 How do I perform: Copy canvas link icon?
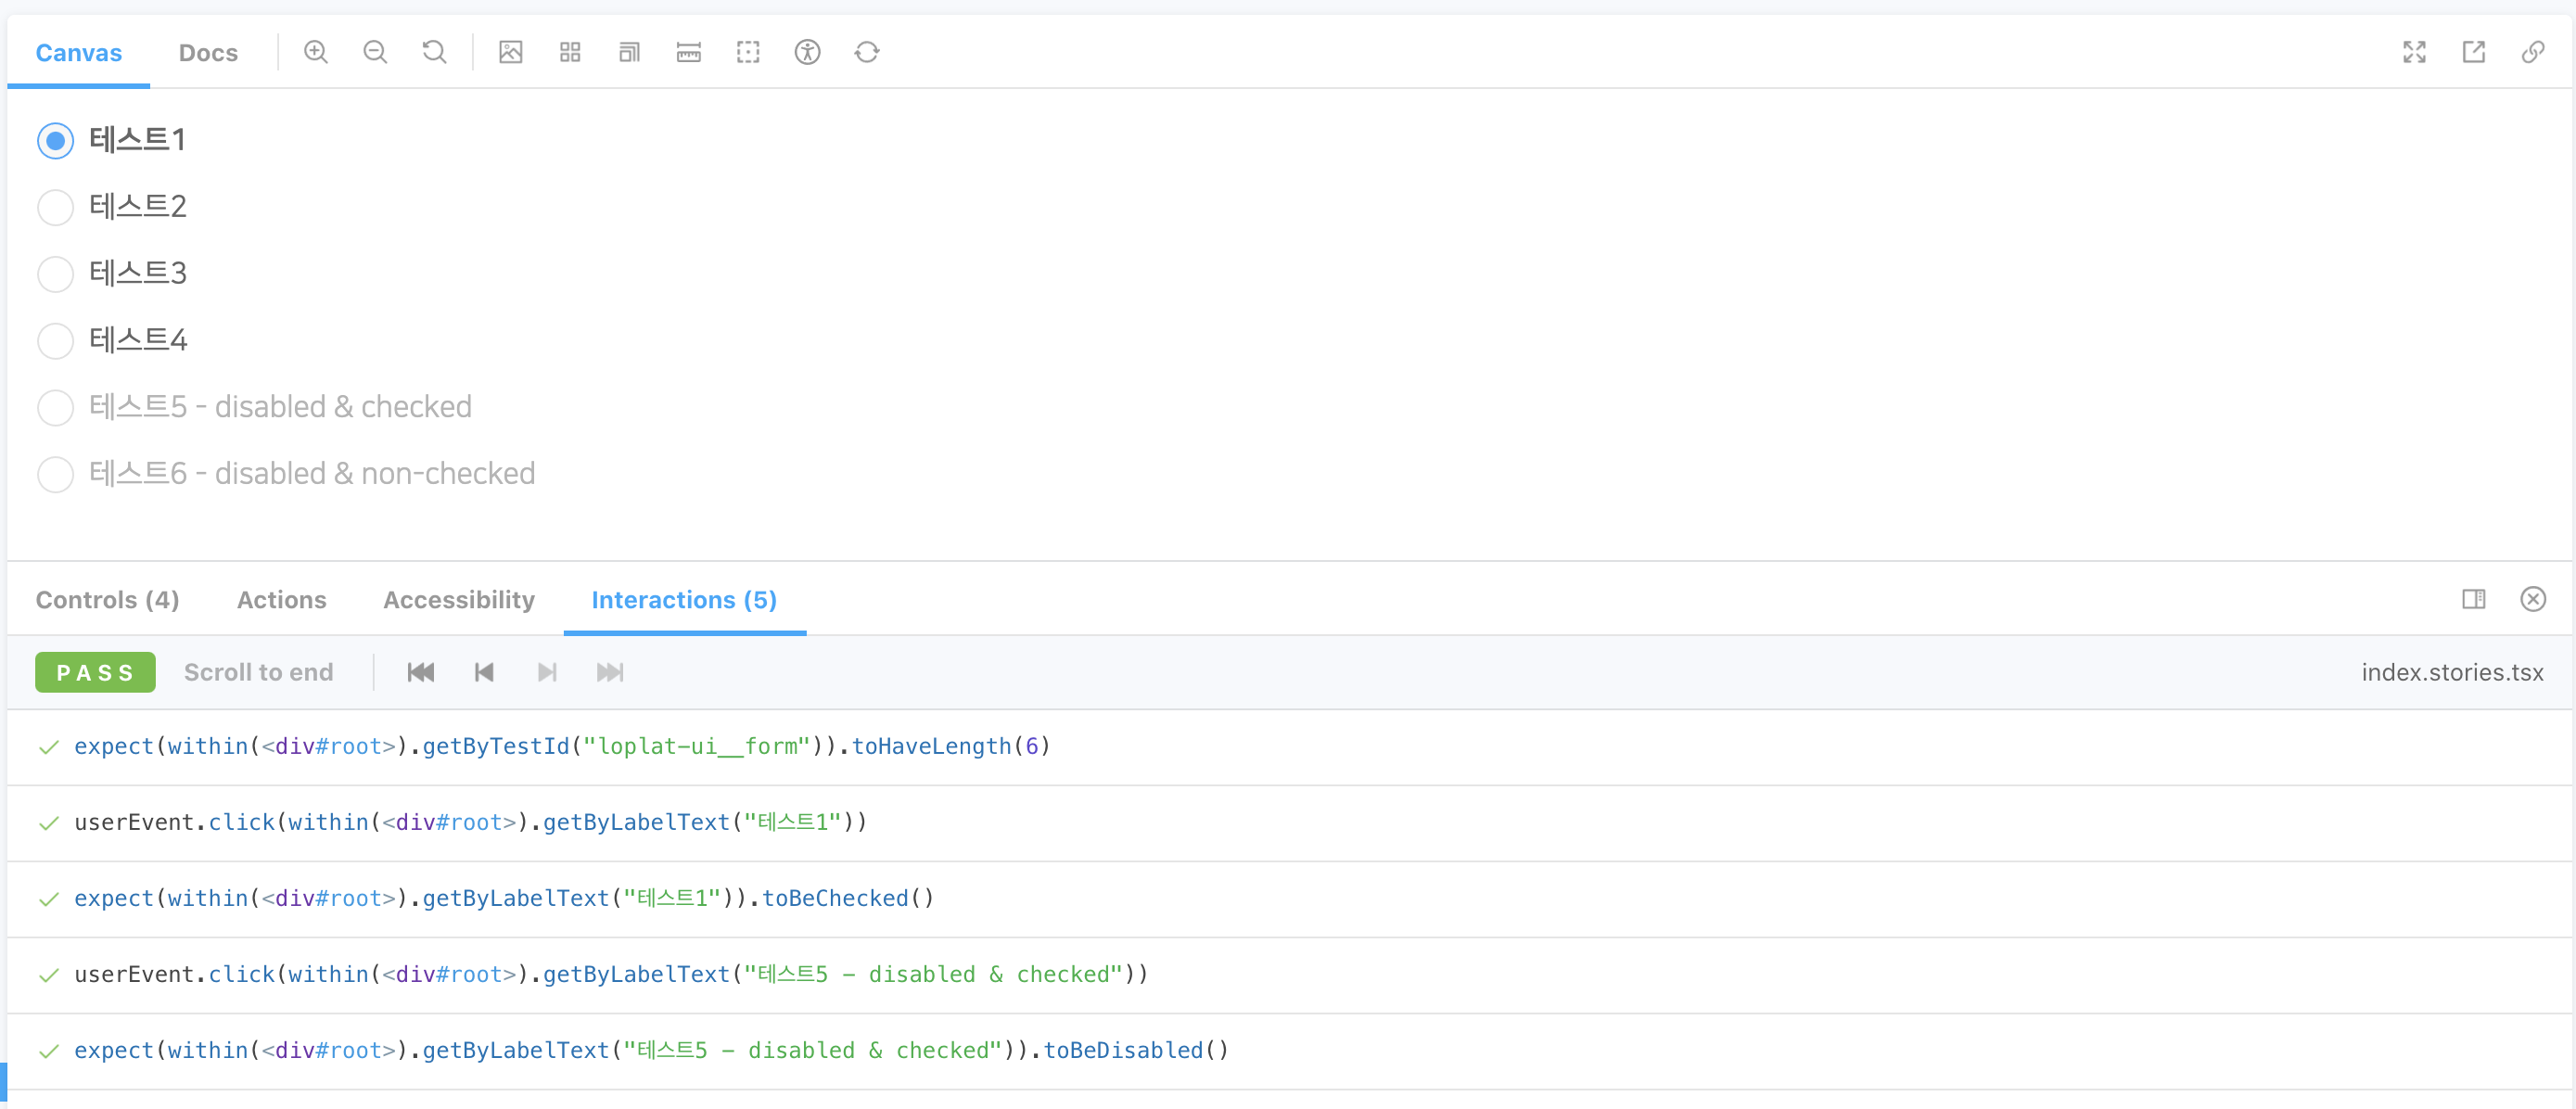pos(2532,52)
